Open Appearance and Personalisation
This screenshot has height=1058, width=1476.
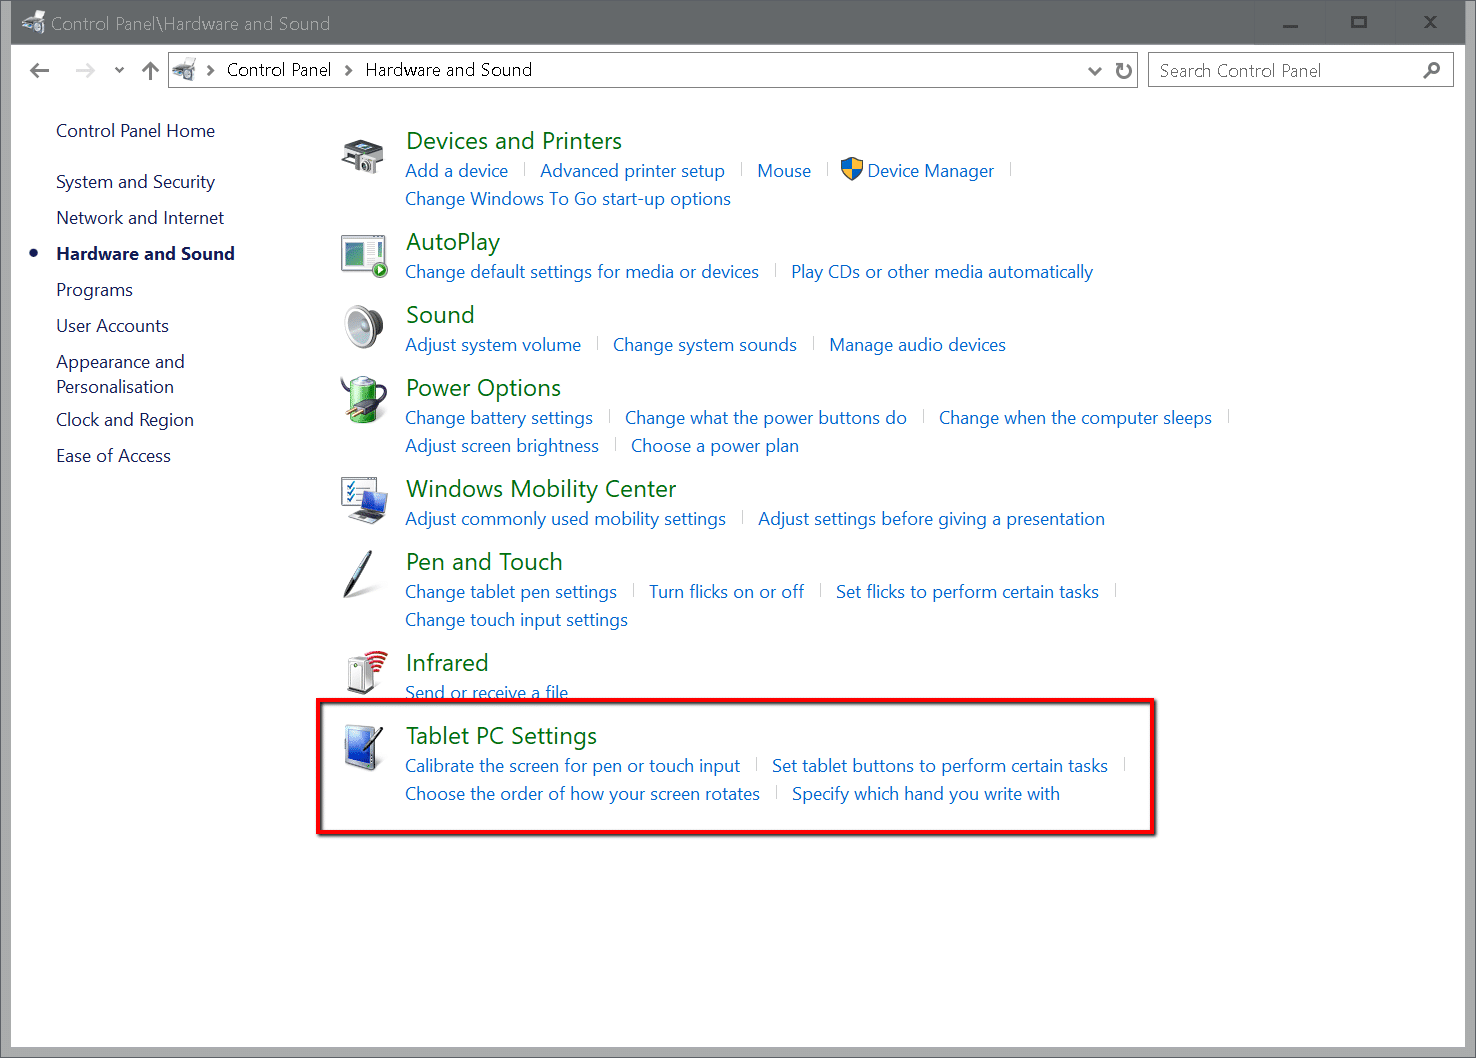pos(120,374)
